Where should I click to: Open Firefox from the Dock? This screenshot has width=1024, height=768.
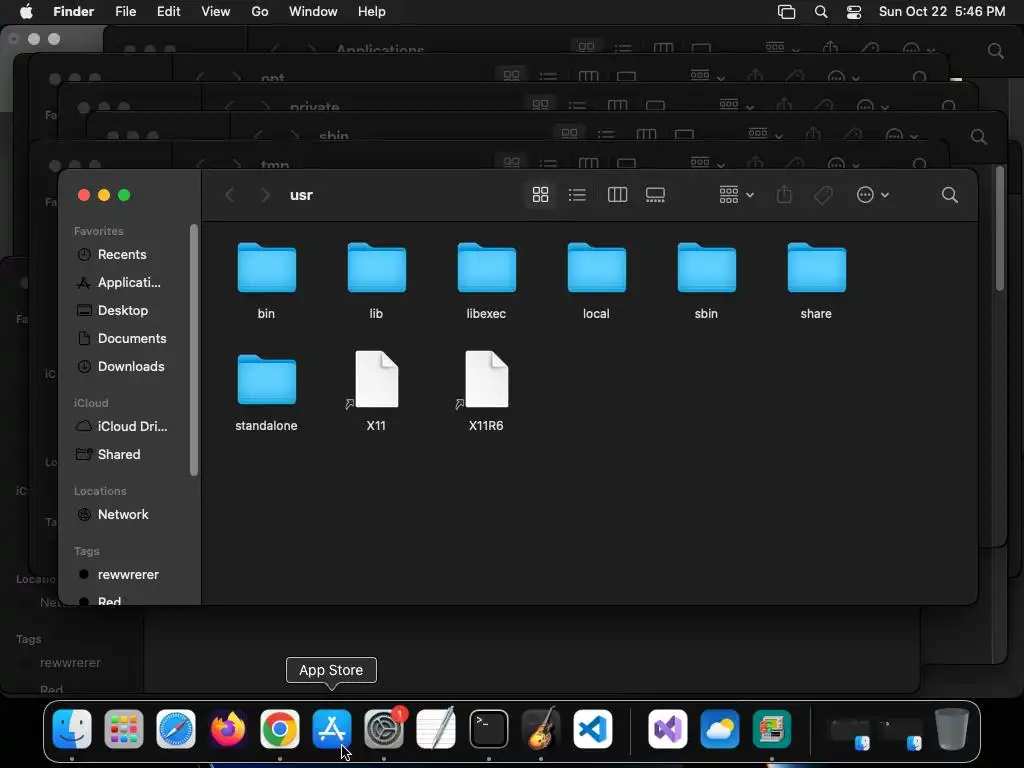tap(228, 729)
